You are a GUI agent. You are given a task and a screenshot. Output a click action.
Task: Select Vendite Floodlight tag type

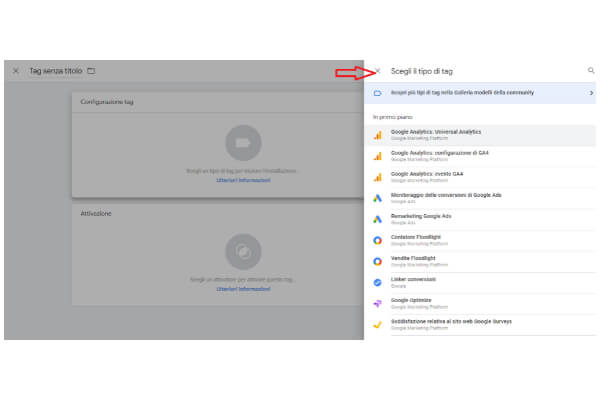click(481, 261)
